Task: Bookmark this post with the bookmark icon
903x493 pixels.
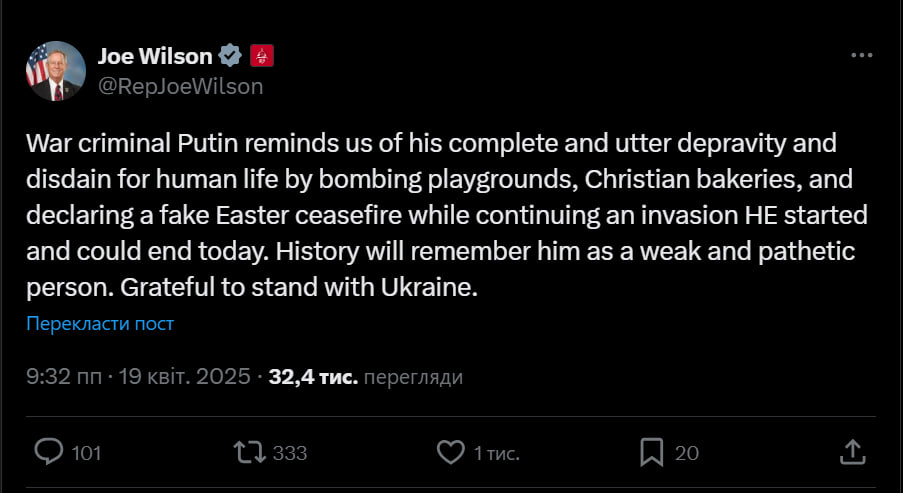Action: pyautogui.click(x=651, y=452)
